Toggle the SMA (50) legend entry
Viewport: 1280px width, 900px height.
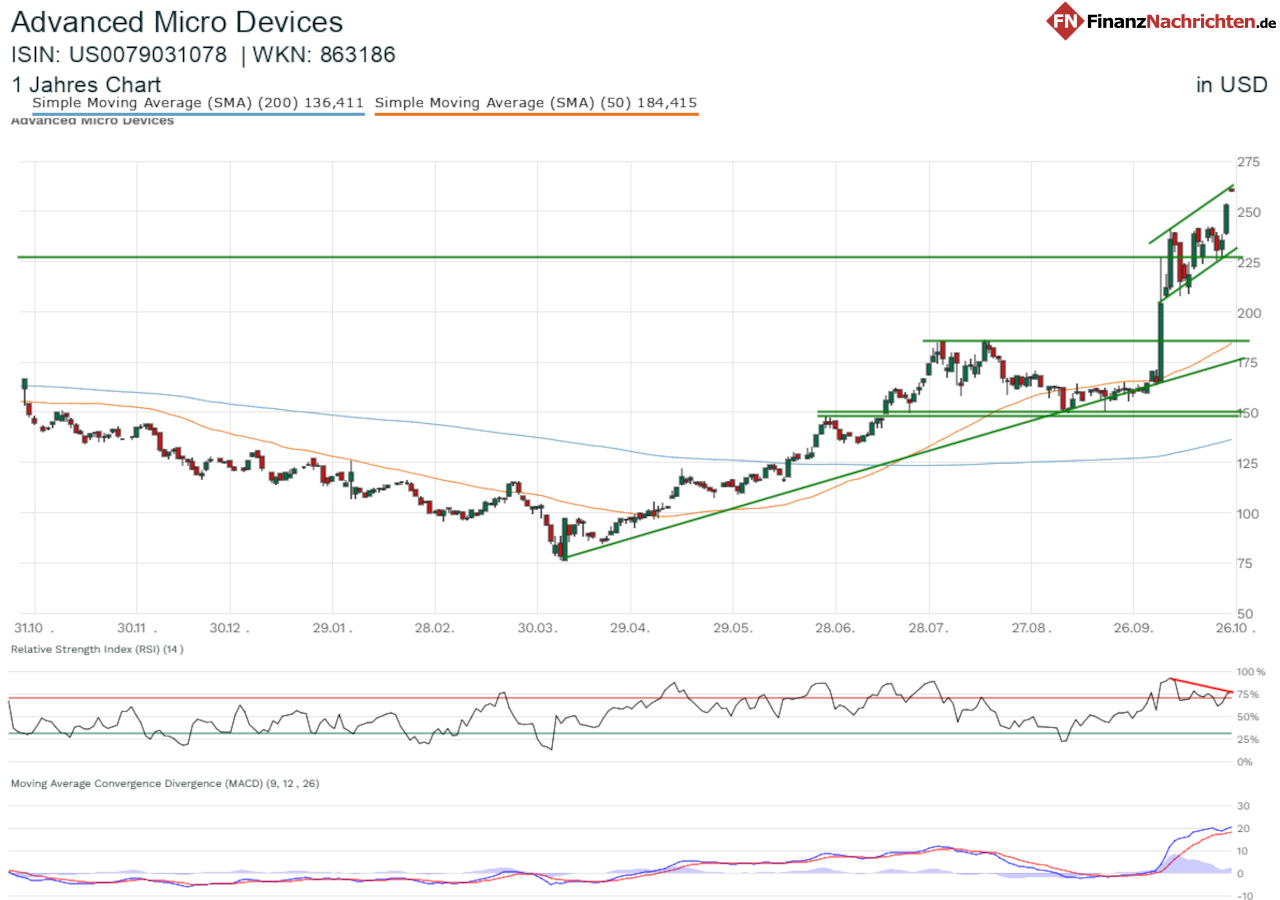point(536,102)
